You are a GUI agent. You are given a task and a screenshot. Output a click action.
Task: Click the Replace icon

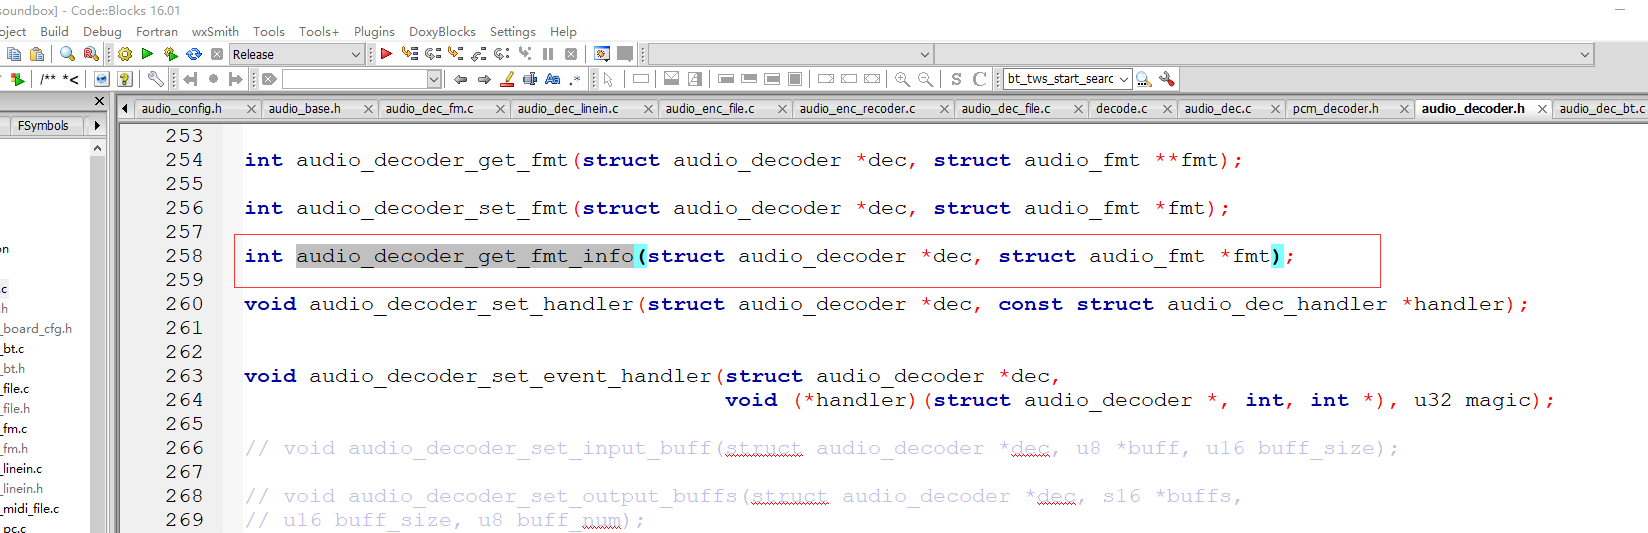[91, 54]
